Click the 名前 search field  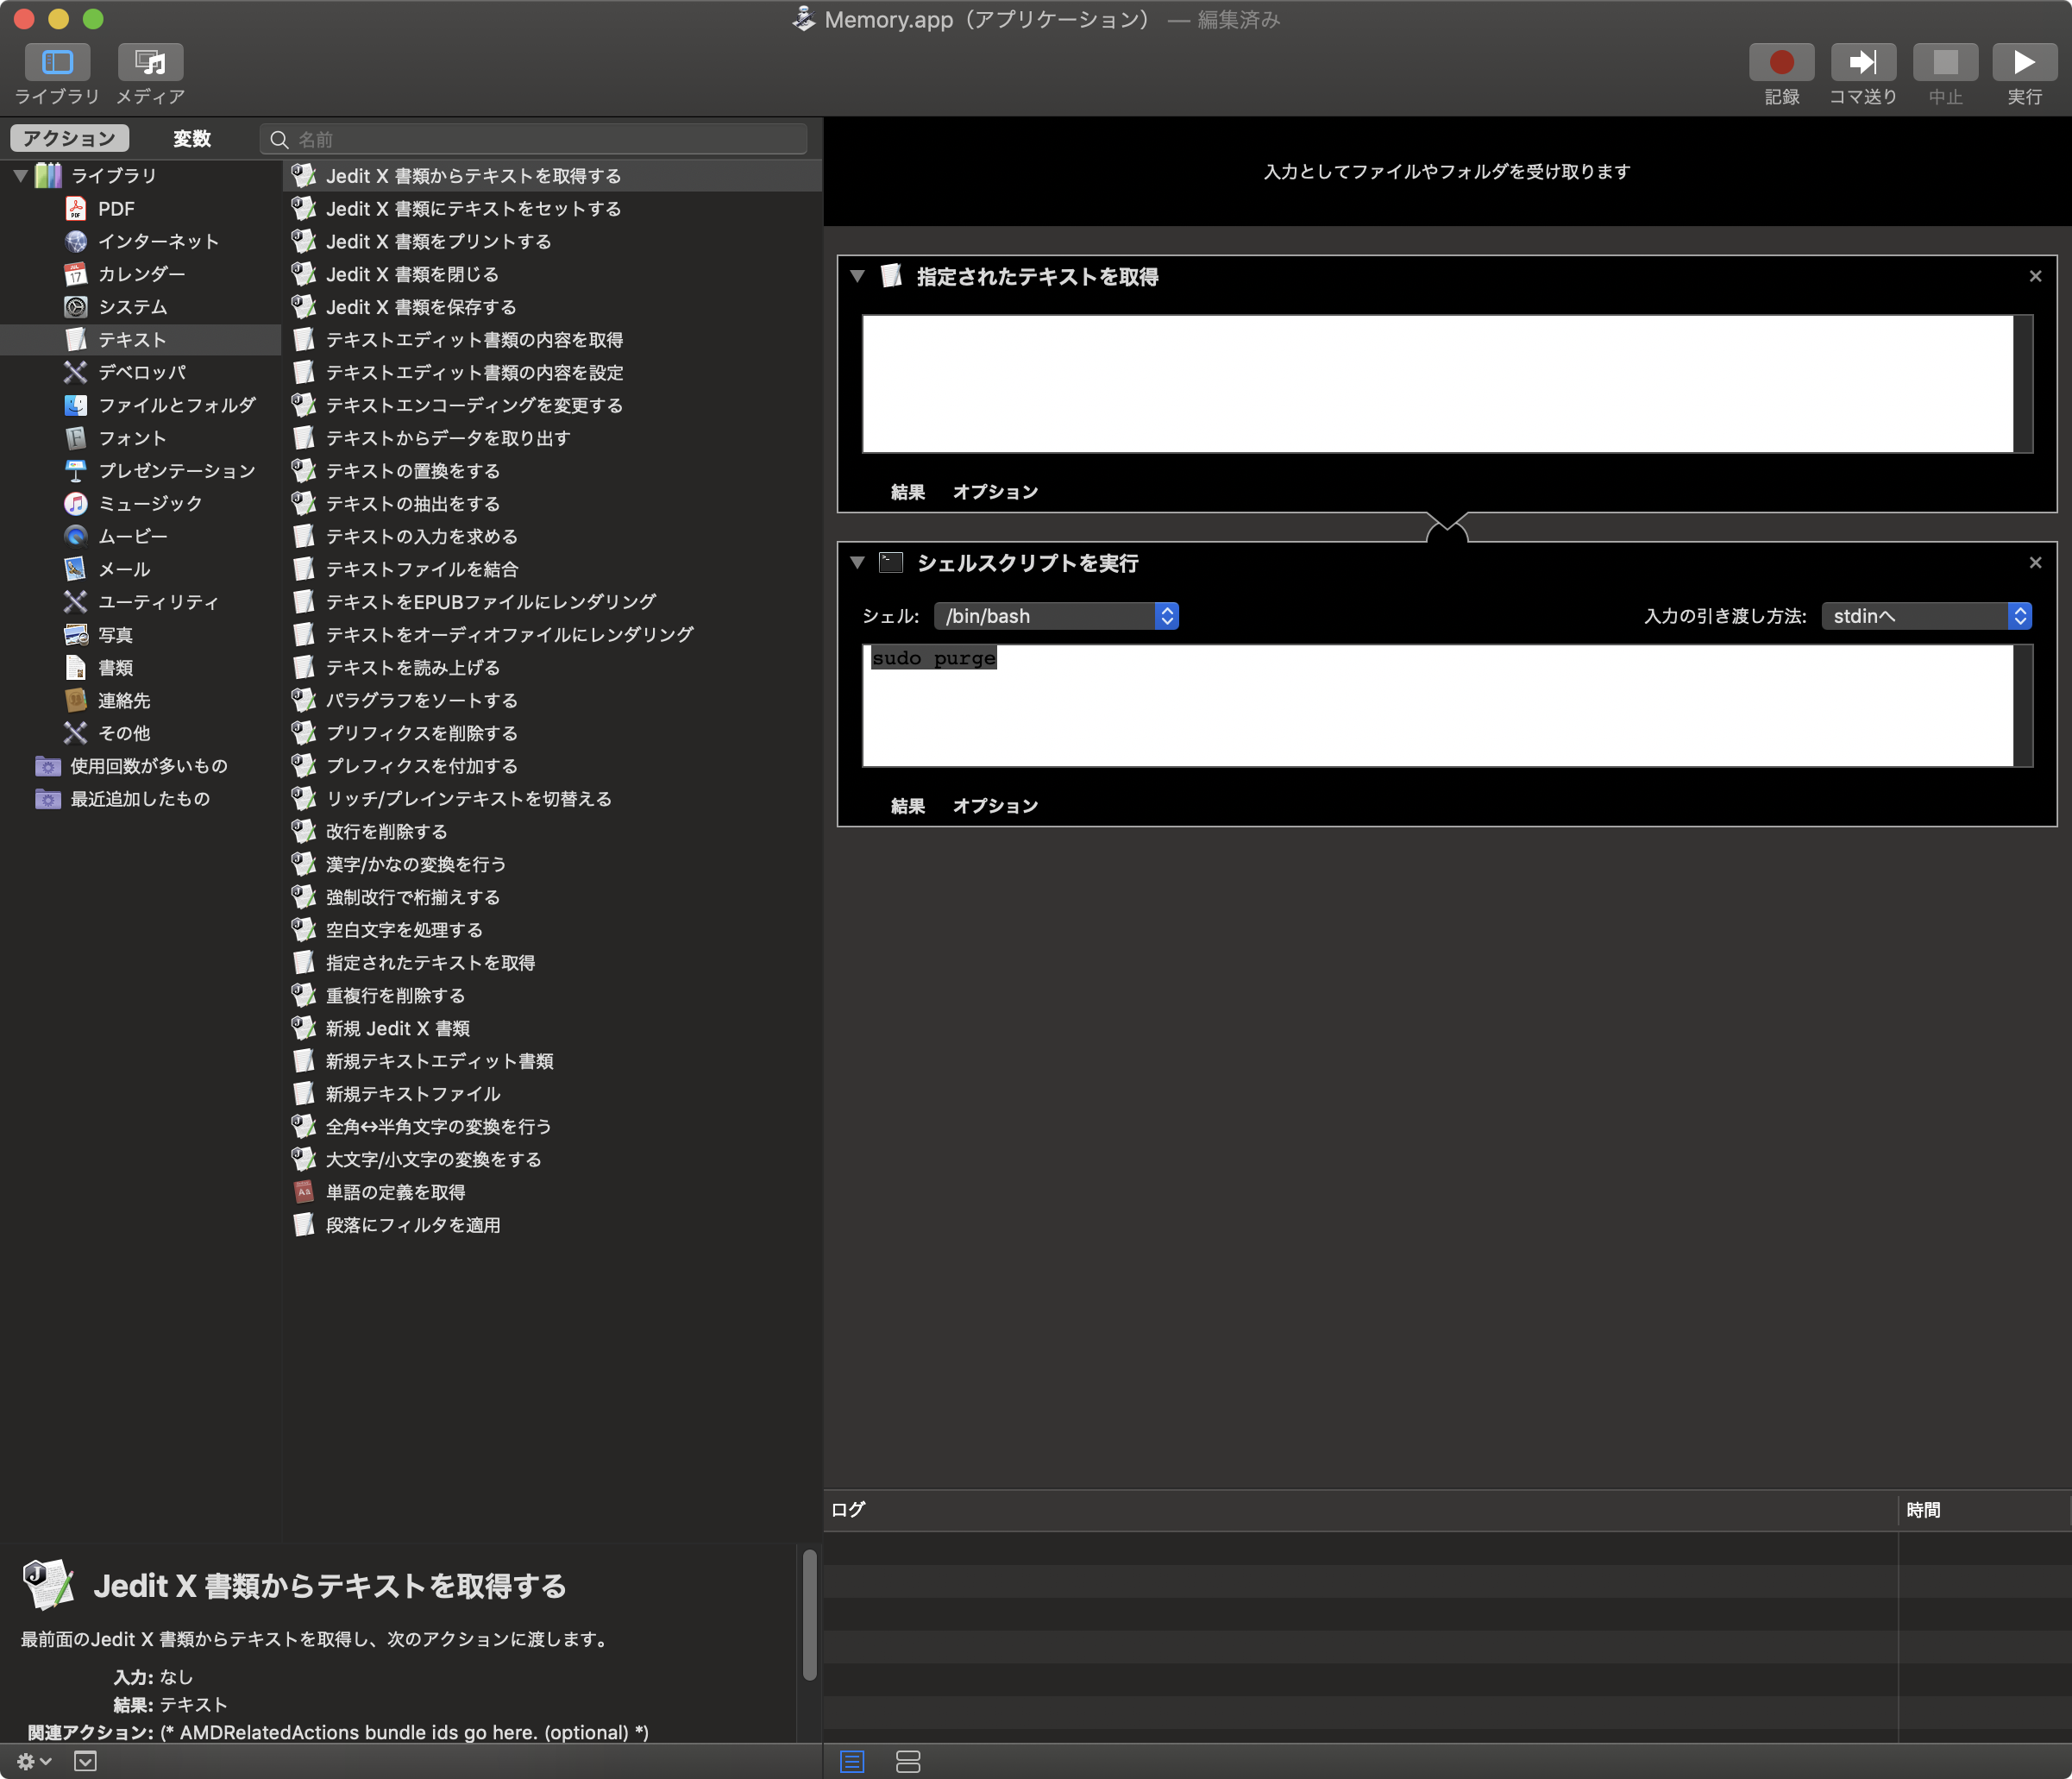tap(534, 139)
